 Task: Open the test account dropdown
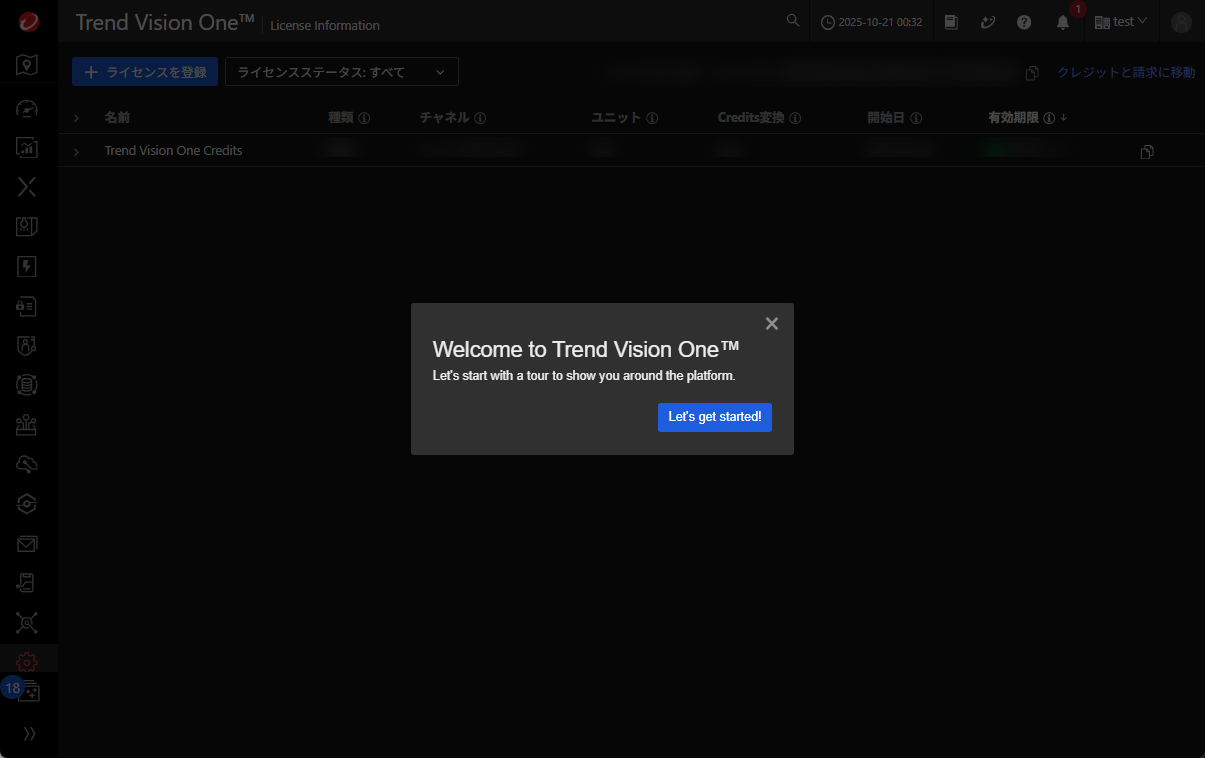pyautogui.click(x=1121, y=22)
